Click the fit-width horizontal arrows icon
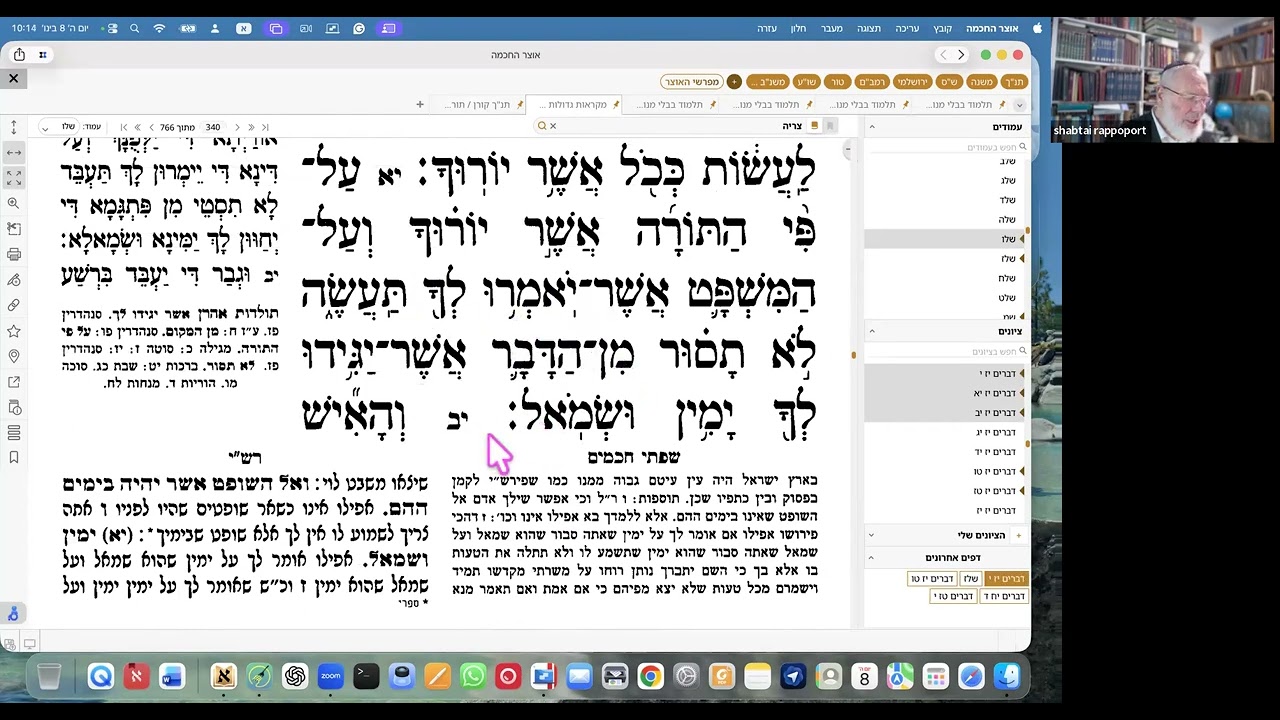 click(x=13, y=153)
